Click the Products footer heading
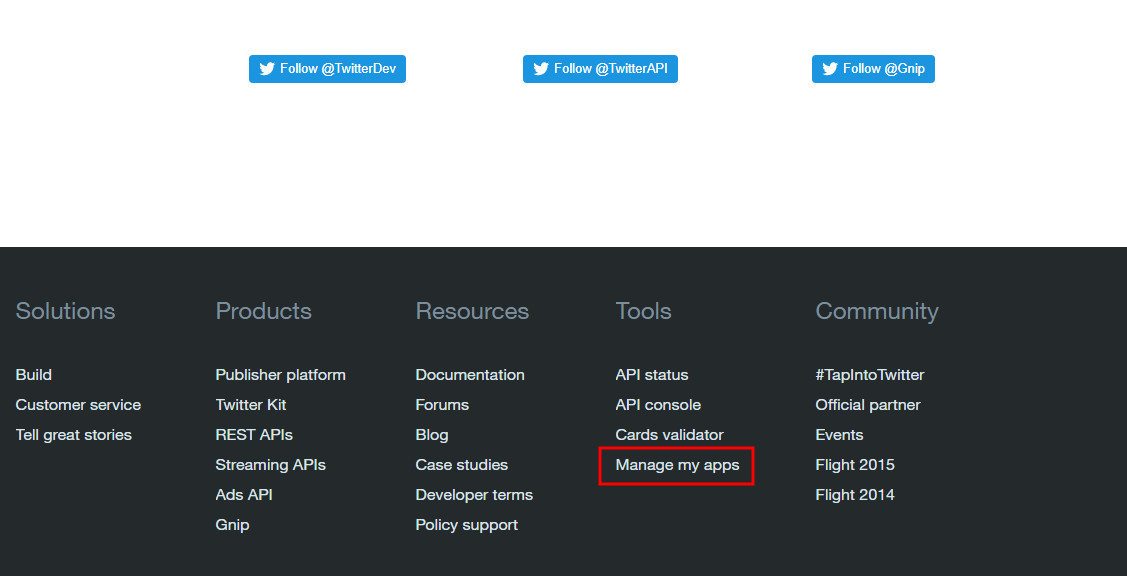 pyautogui.click(x=264, y=311)
